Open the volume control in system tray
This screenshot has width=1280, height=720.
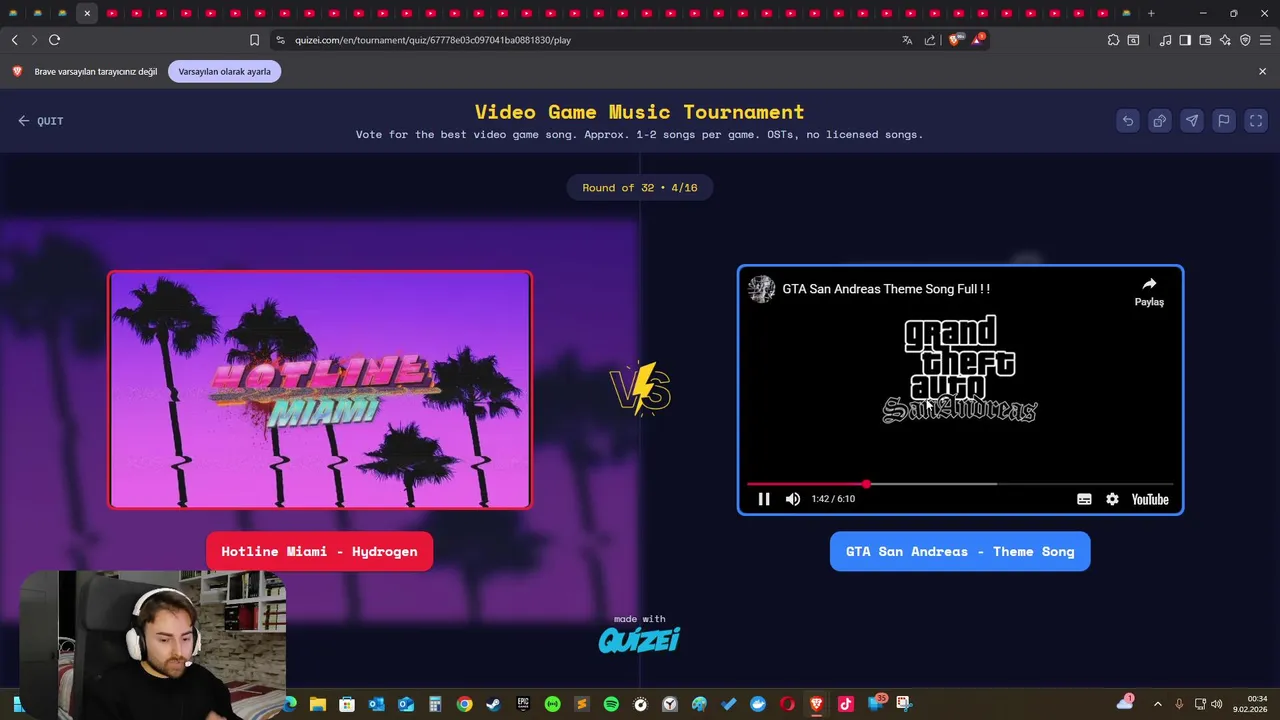(1216, 704)
